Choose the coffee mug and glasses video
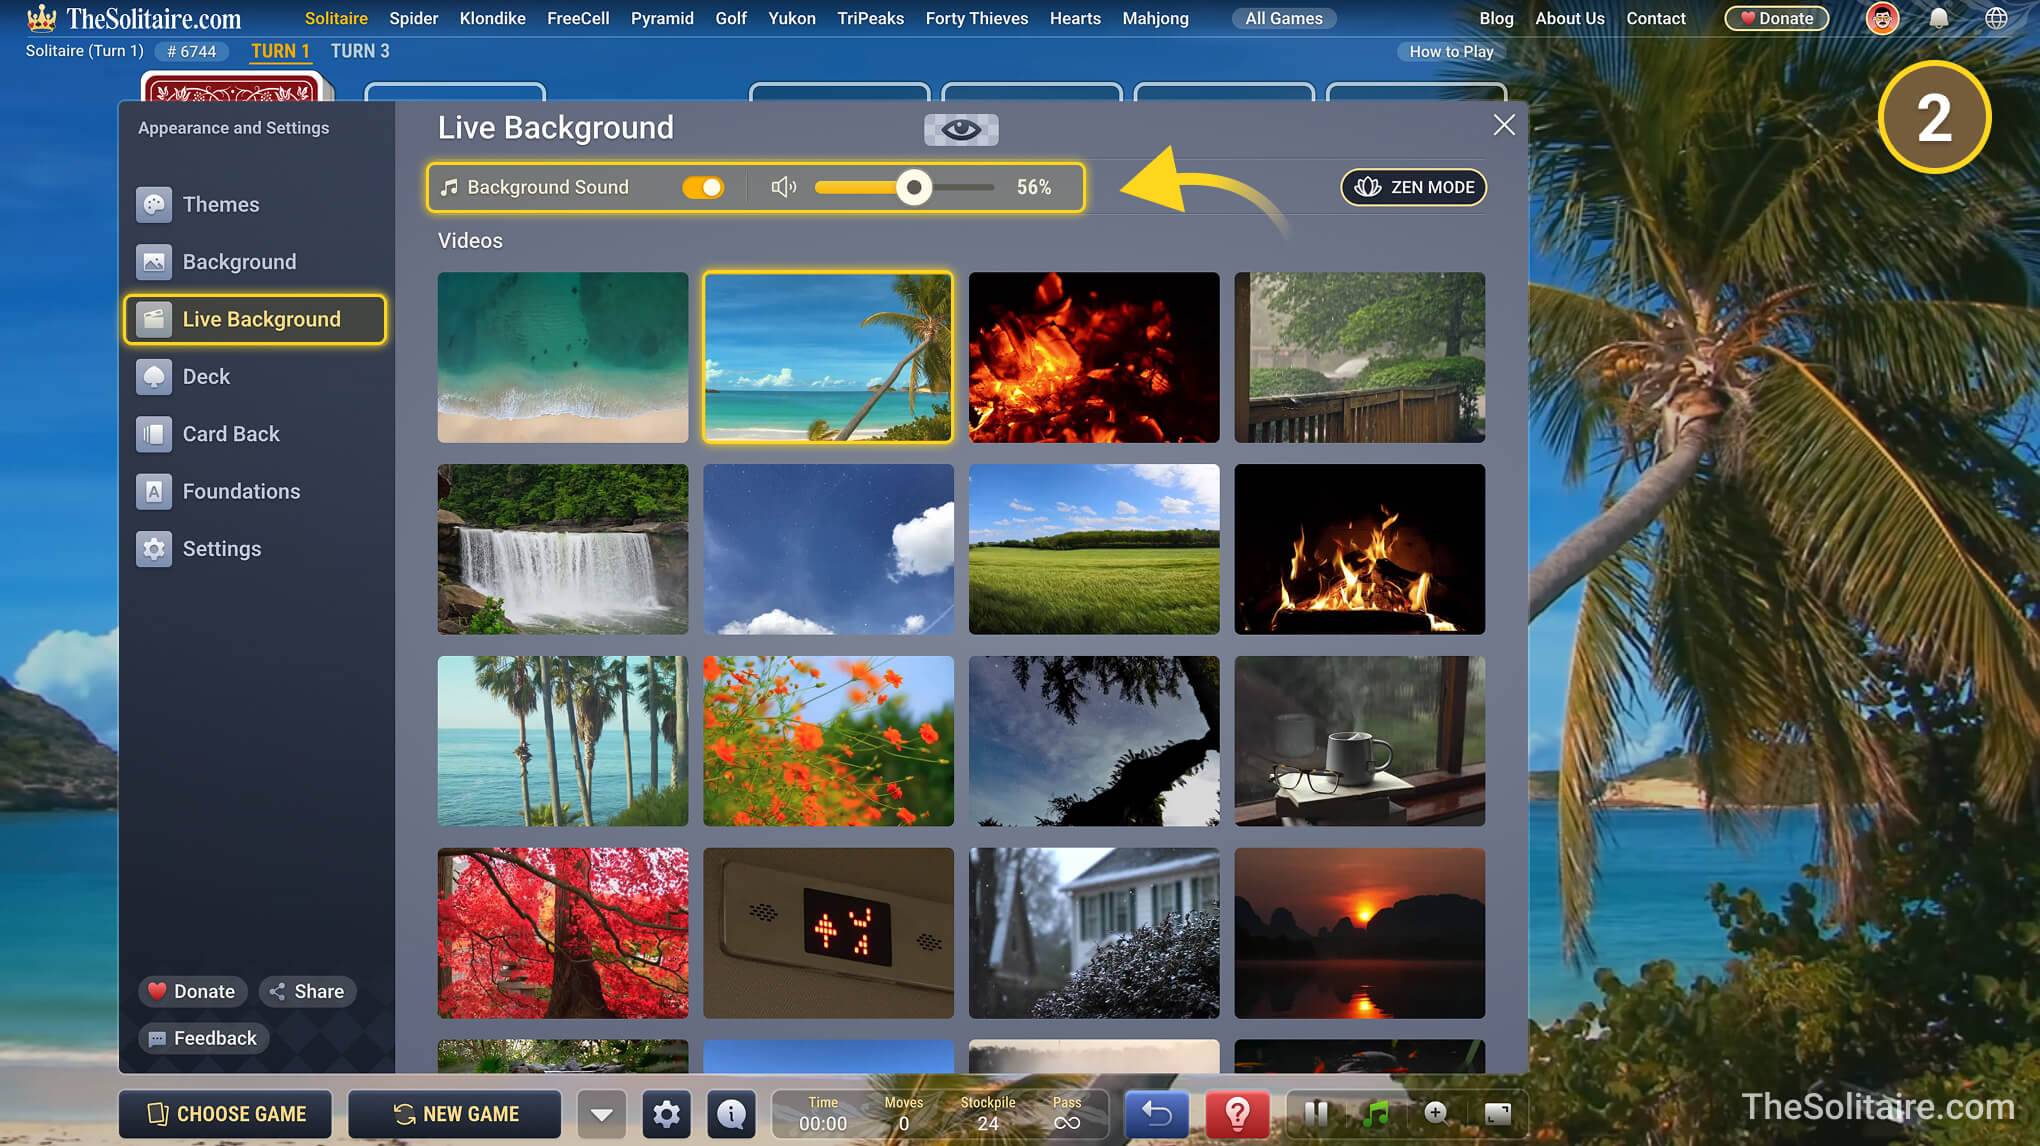Image resolution: width=2040 pixels, height=1146 pixels. click(1360, 741)
